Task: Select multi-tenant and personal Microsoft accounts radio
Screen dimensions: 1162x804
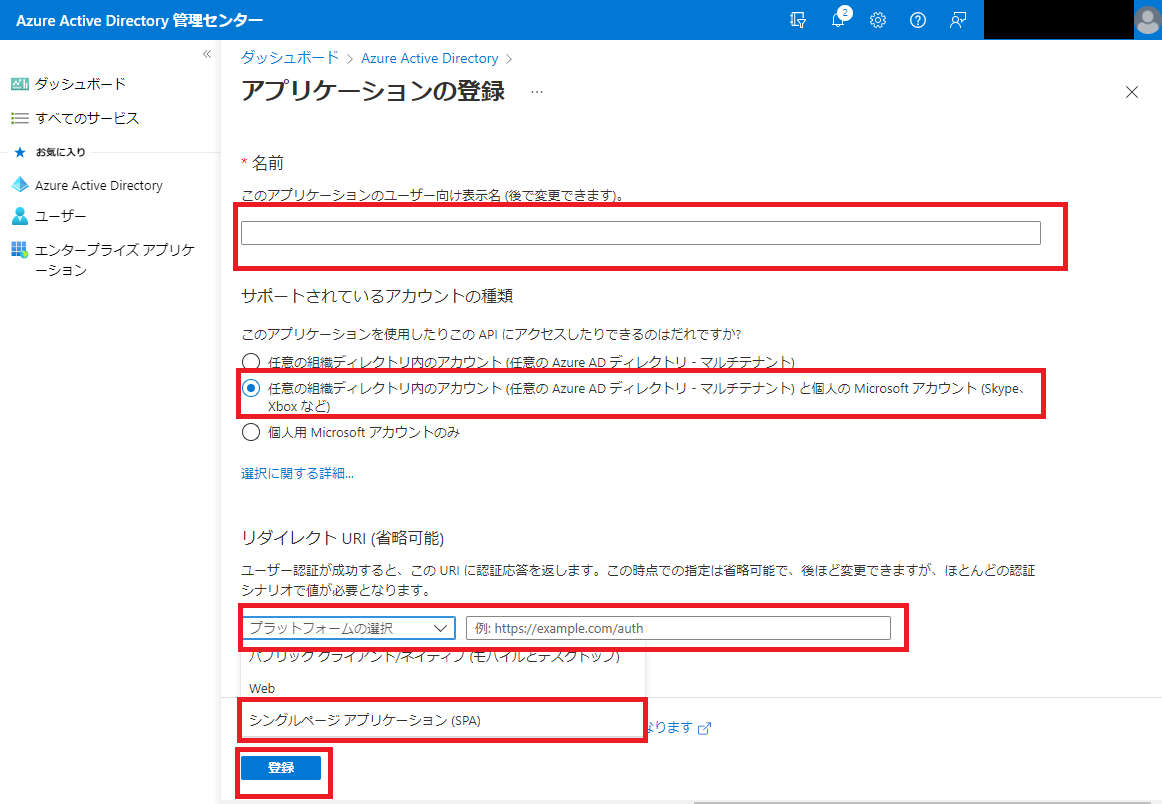Action: click(x=251, y=388)
